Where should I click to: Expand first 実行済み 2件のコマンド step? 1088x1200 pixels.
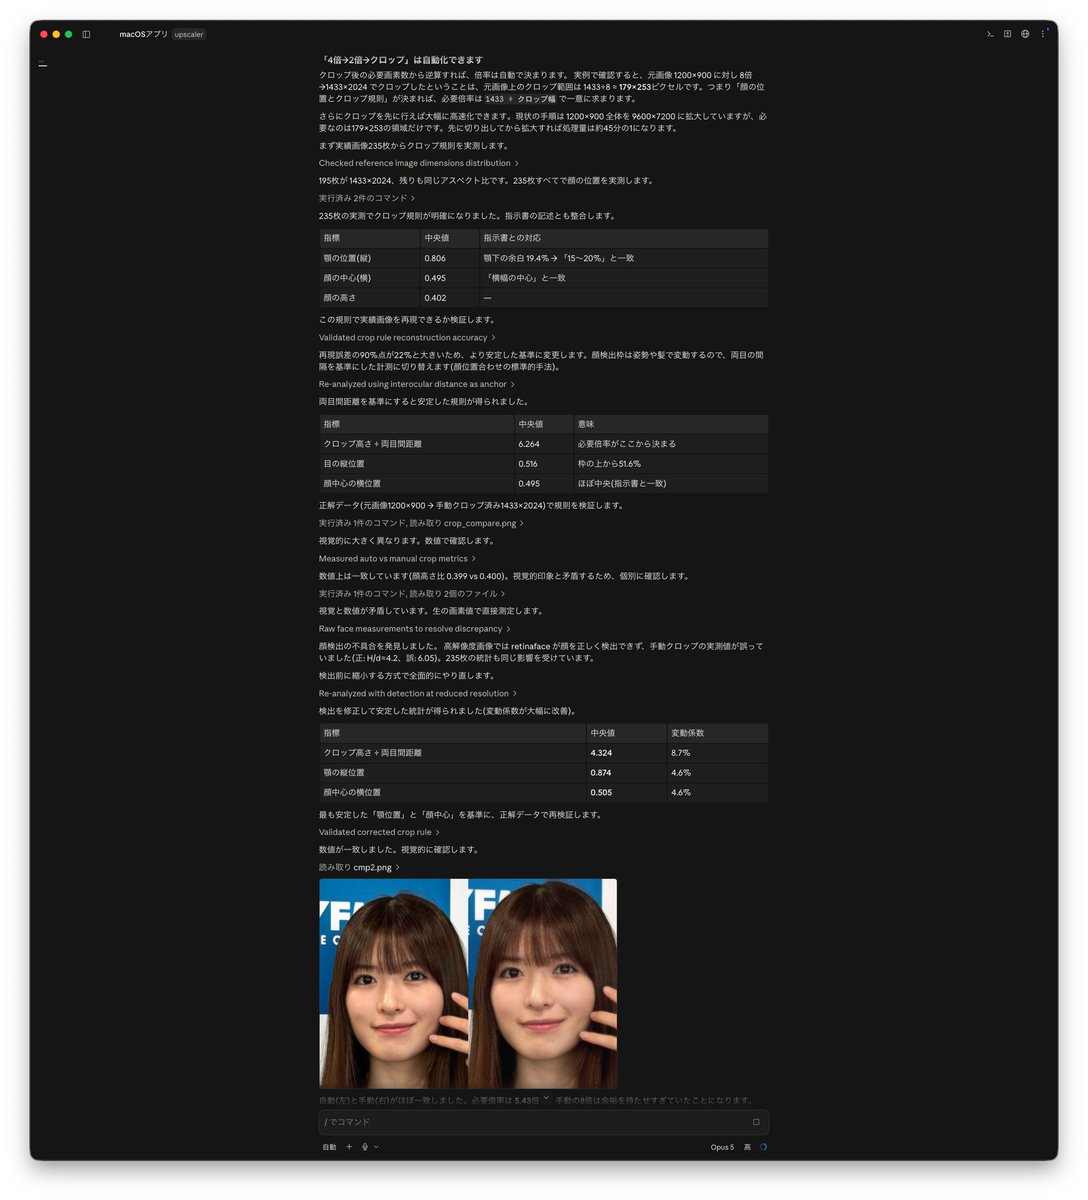pos(367,198)
